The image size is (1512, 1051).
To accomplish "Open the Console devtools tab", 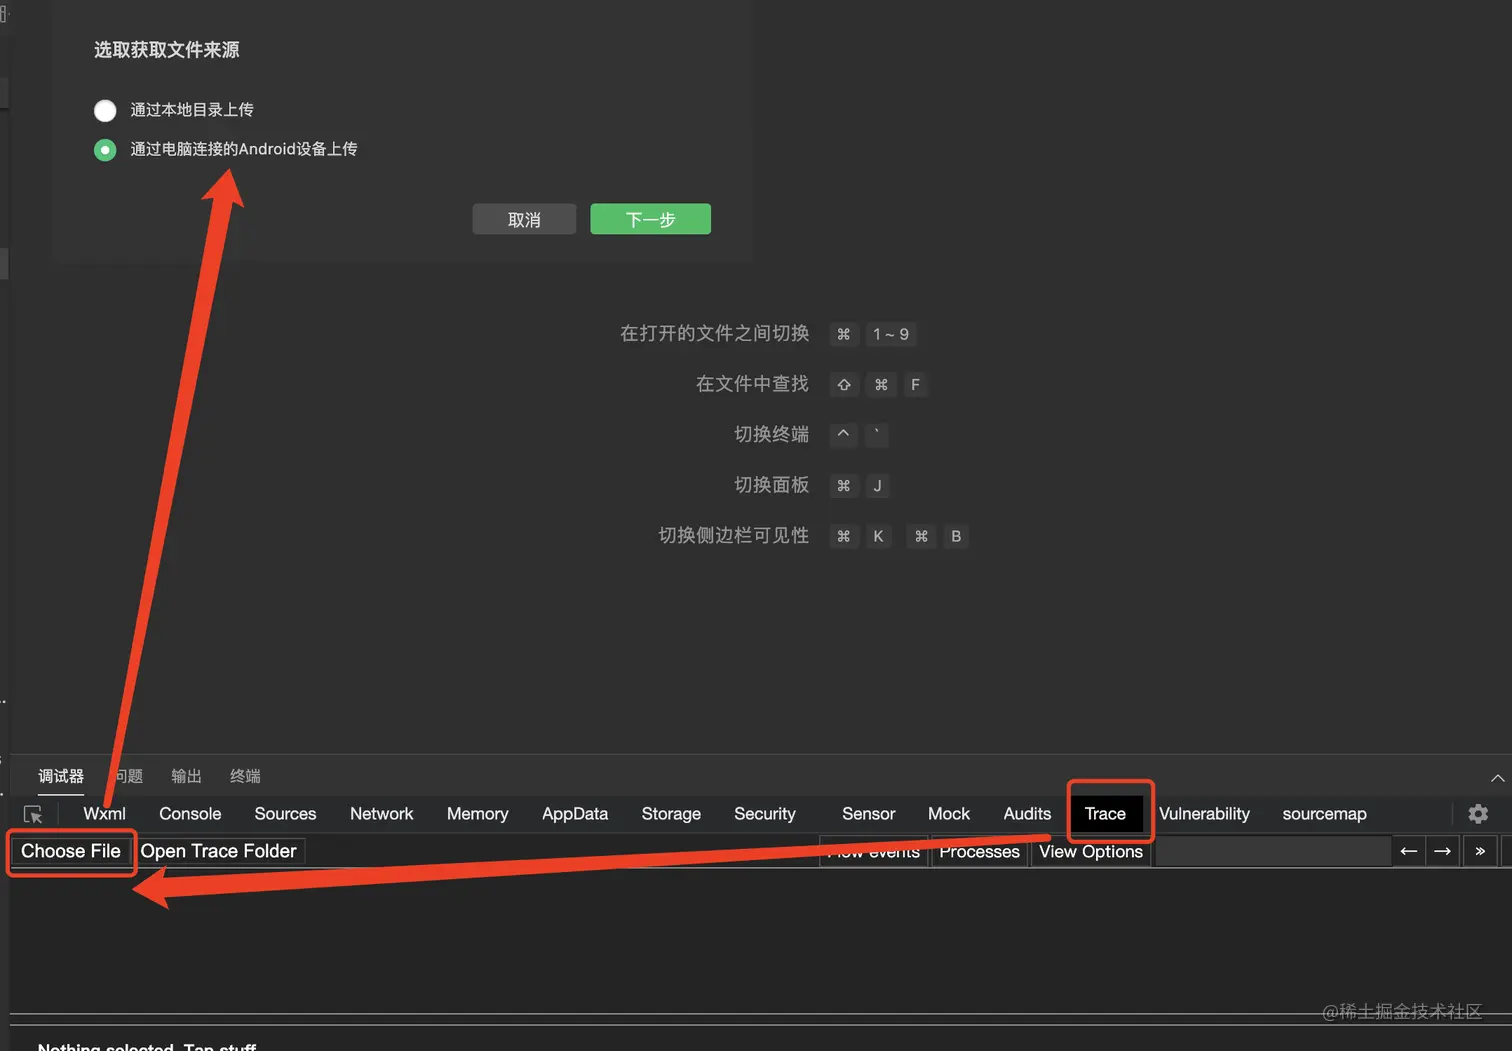I will coord(190,814).
